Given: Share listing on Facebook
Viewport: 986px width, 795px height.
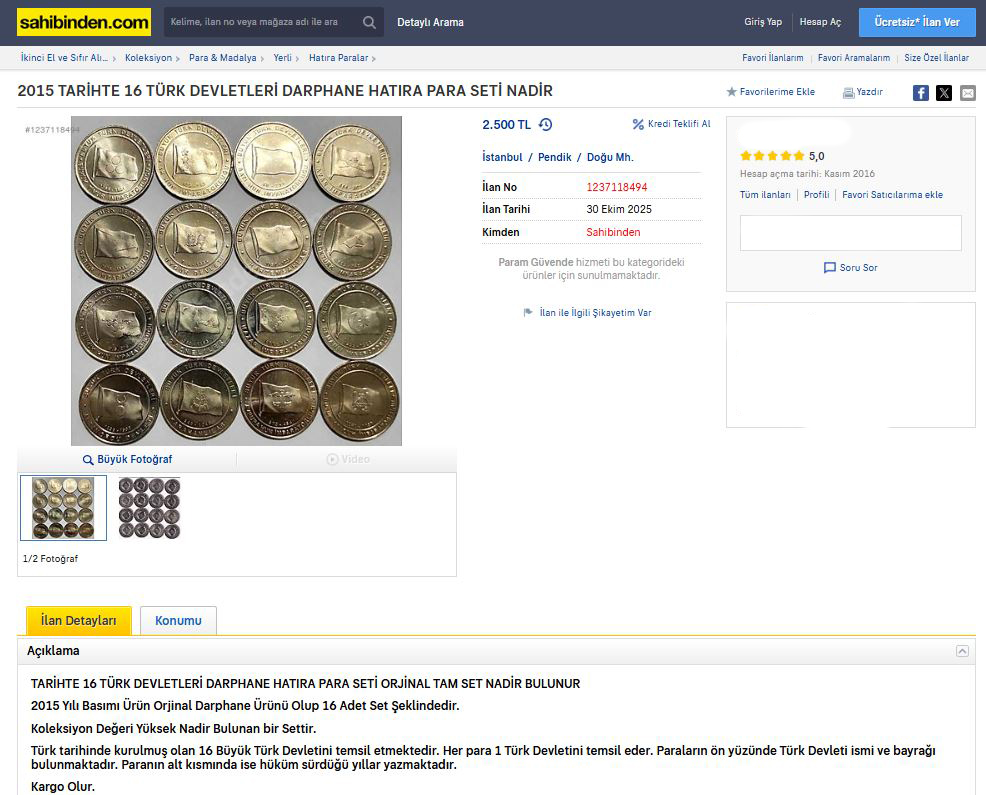Looking at the screenshot, I should [x=920, y=93].
